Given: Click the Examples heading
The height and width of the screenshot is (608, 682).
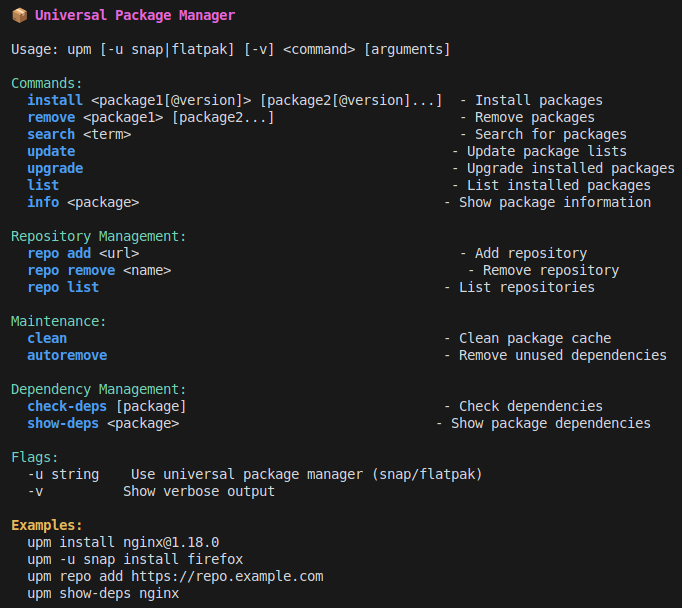Looking at the screenshot, I should tap(47, 525).
